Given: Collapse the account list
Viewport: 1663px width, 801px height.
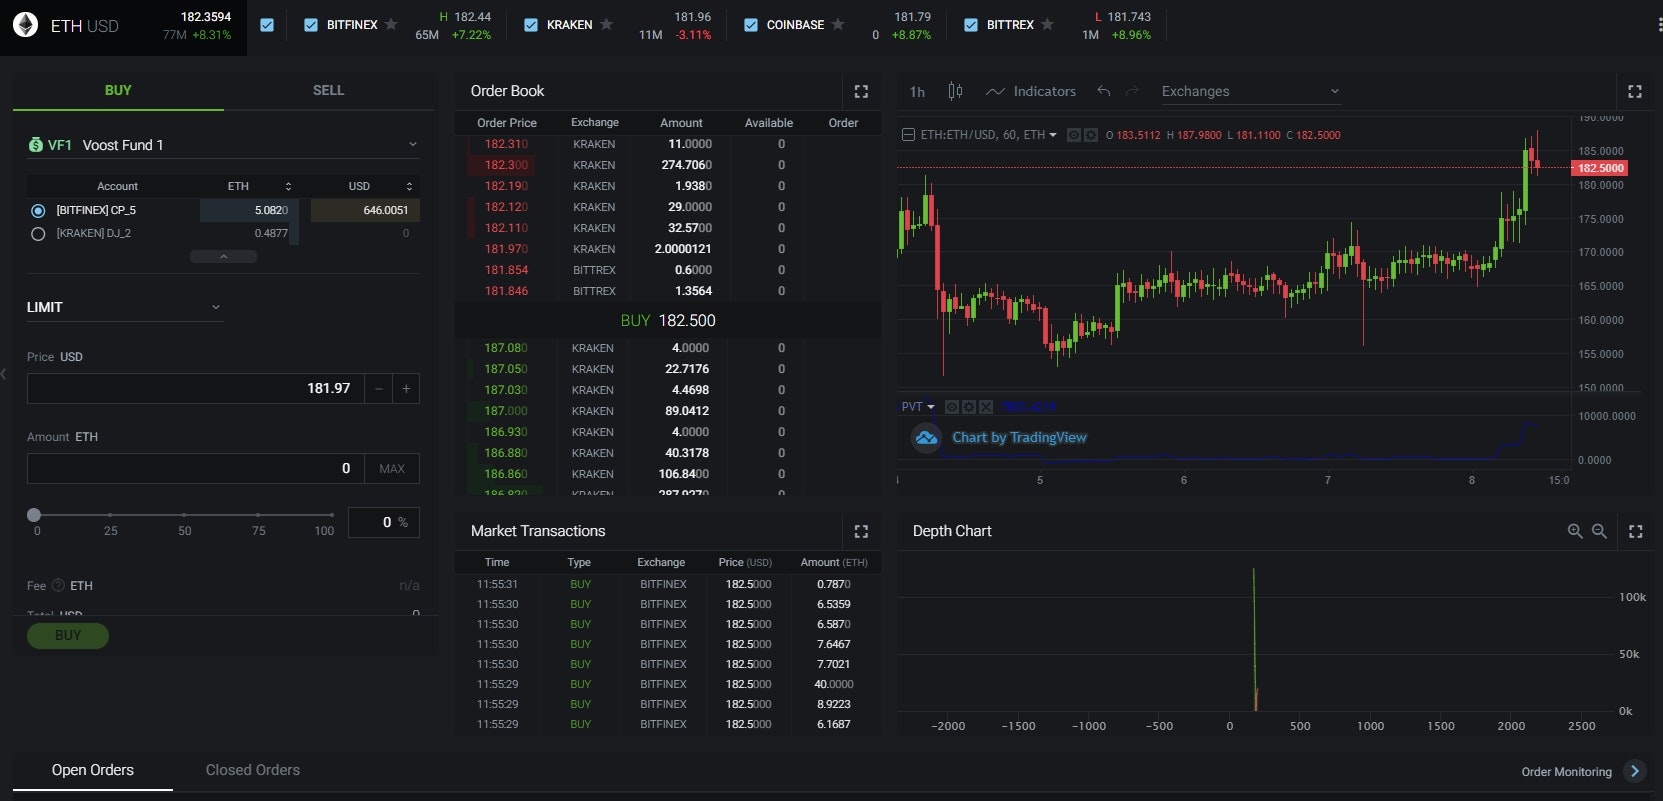Looking at the screenshot, I should pyautogui.click(x=223, y=257).
